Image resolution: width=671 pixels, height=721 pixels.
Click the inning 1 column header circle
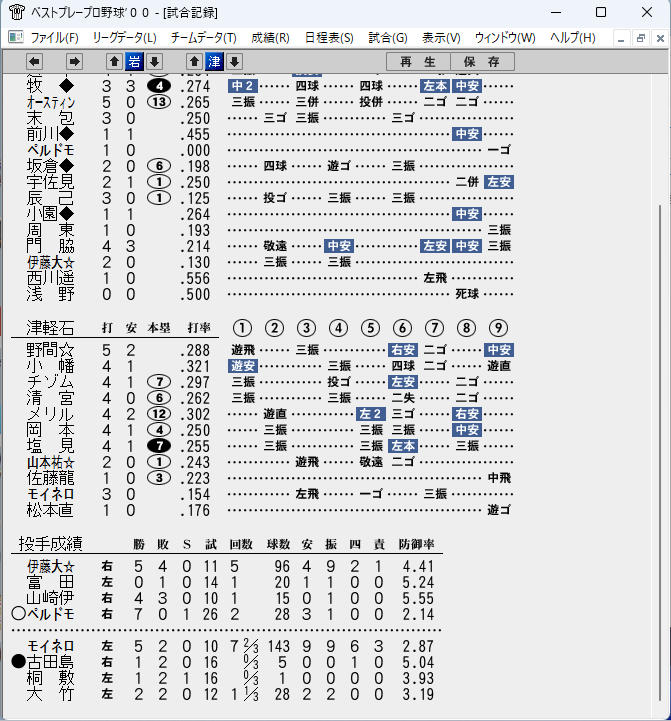(x=242, y=328)
